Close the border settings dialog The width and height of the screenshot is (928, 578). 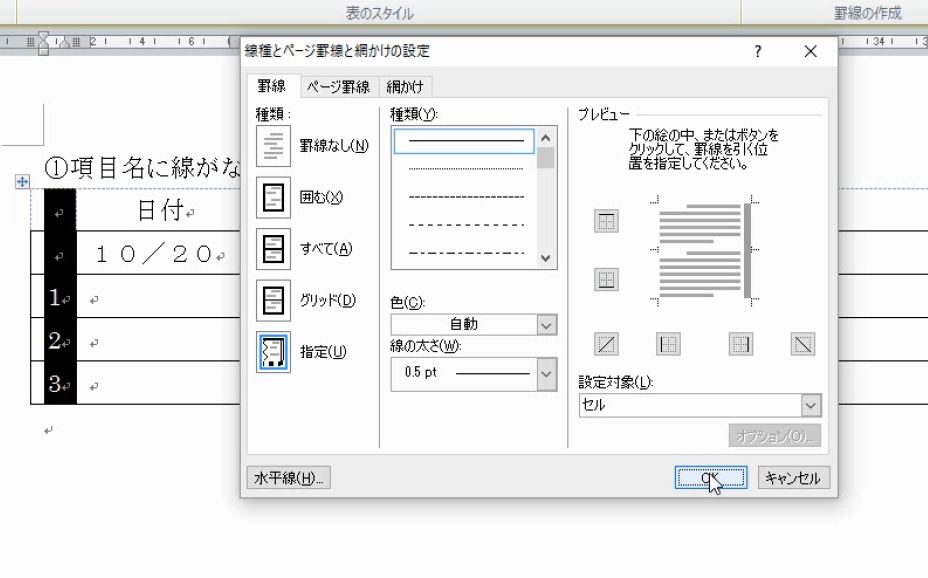click(810, 51)
